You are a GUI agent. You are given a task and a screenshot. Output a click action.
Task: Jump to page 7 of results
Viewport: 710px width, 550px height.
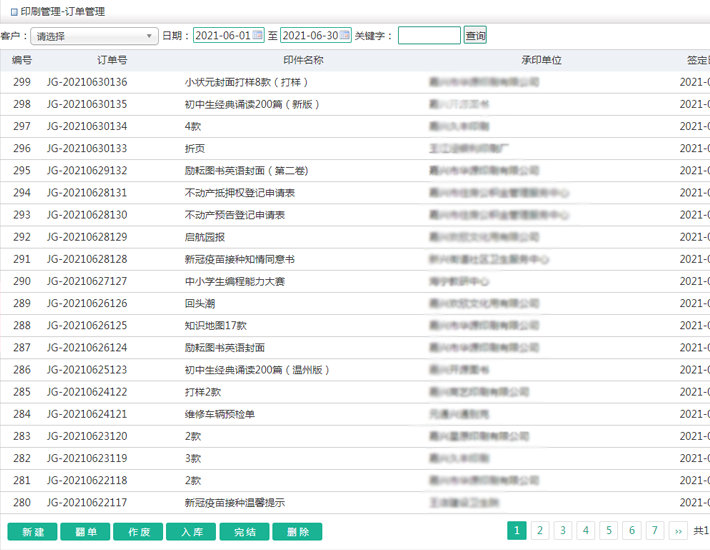(x=655, y=531)
